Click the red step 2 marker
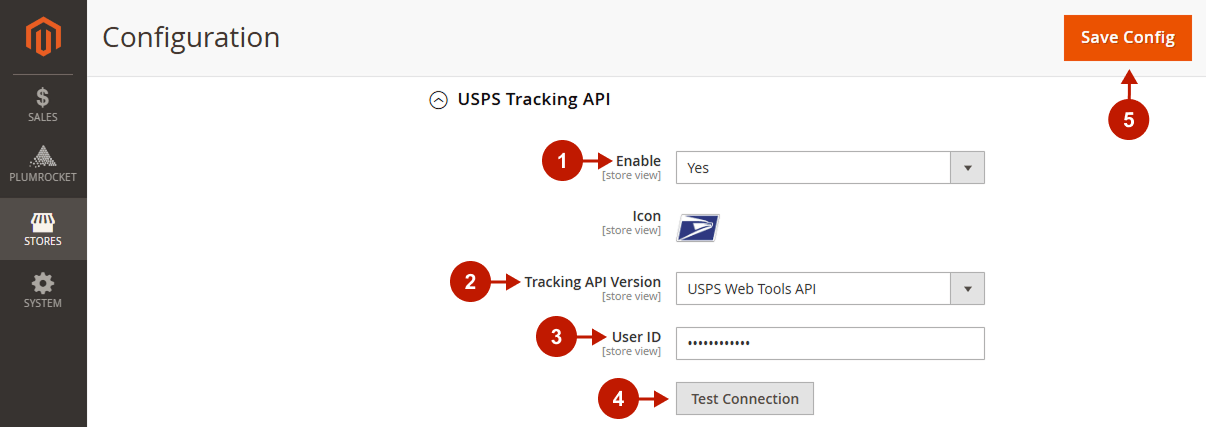Image resolution: width=1206 pixels, height=427 pixels. (470, 282)
